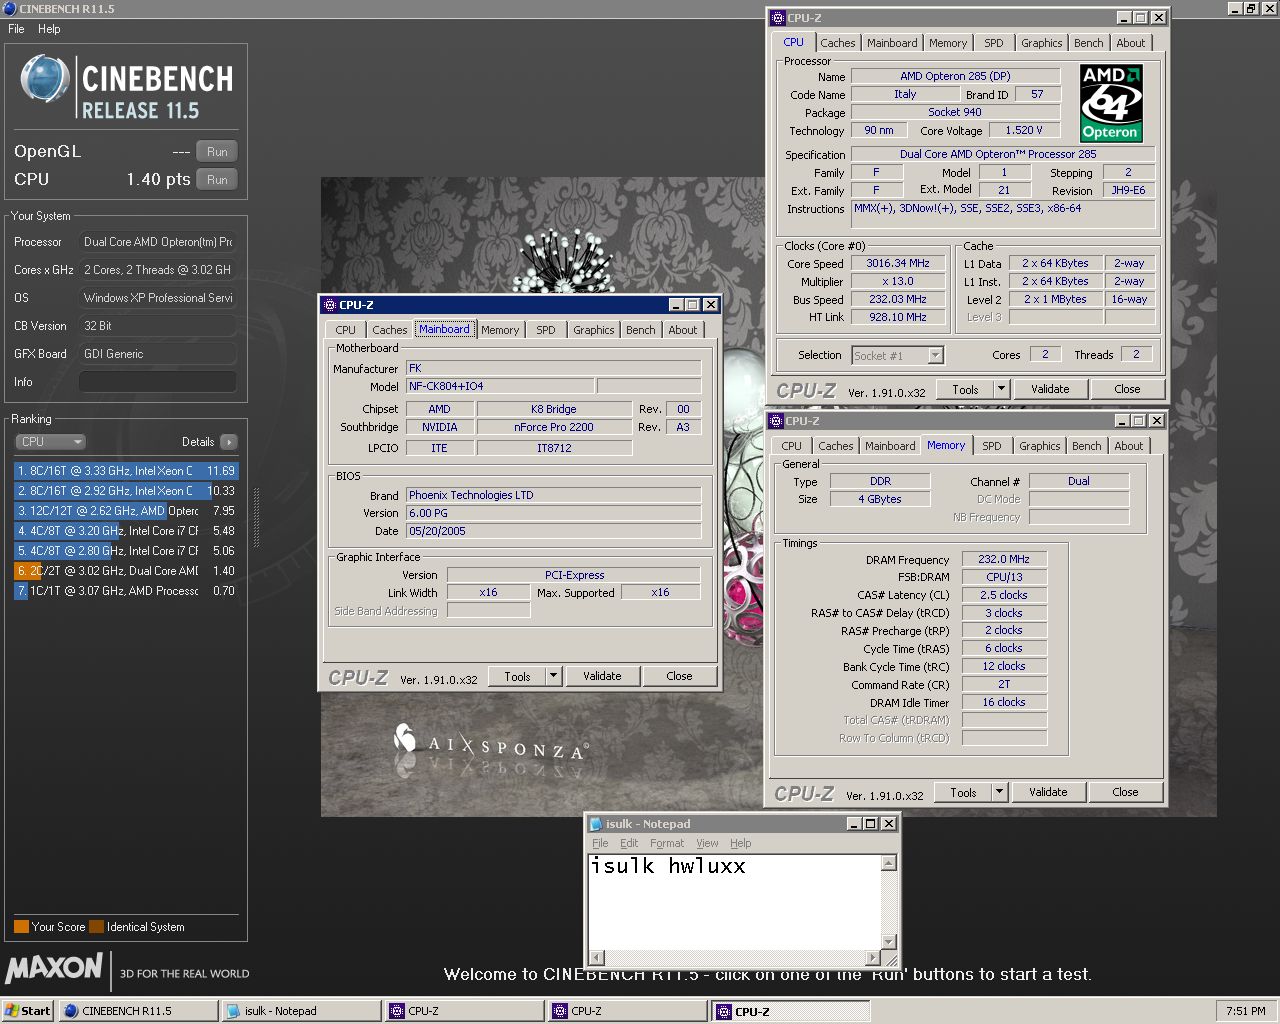The width and height of the screenshot is (1280, 1024).
Task: Click the CPU-Z icon in Mainboard window title bar
Action: click(329, 305)
